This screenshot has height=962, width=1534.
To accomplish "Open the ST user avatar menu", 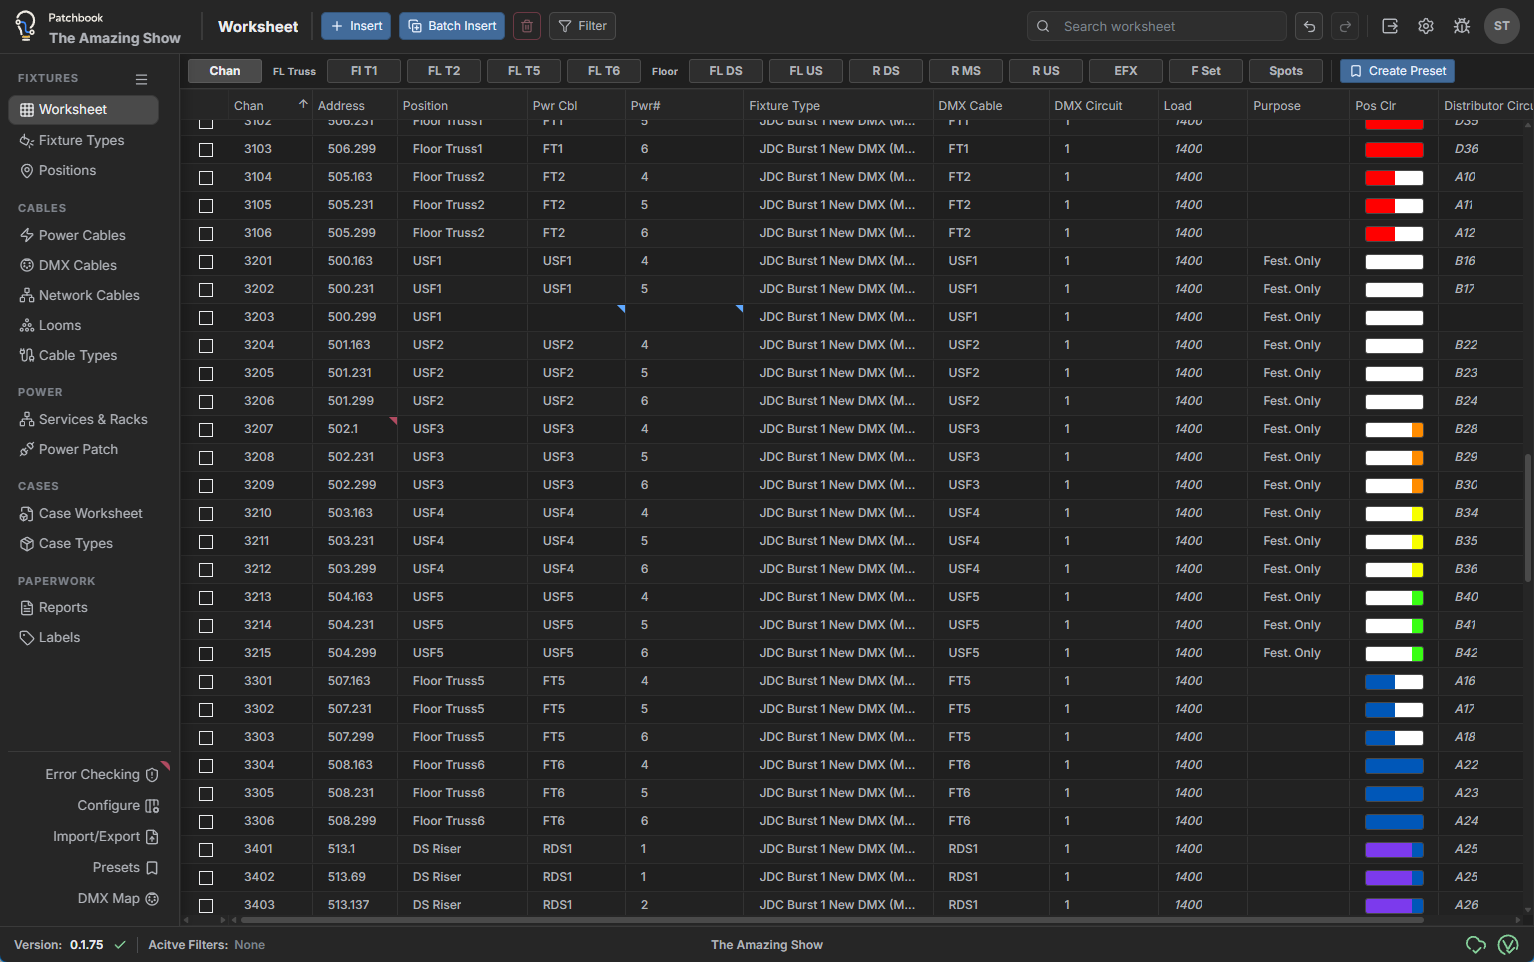I will (1502, 26).
